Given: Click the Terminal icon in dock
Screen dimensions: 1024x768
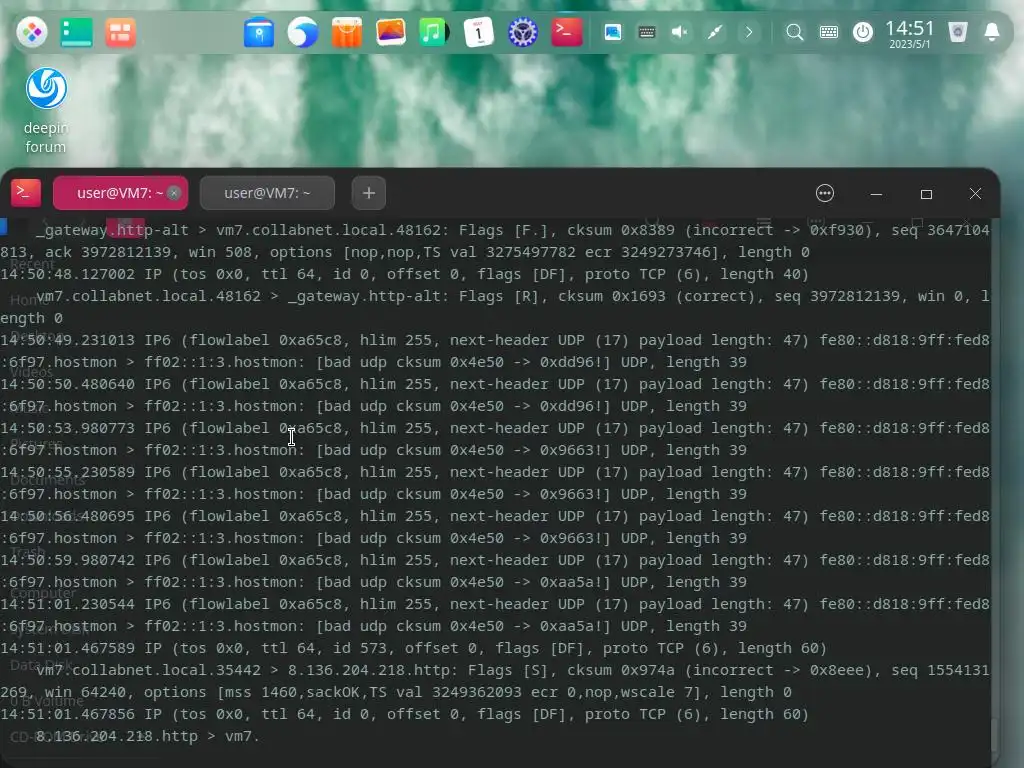Looking at the screenshot, I should 567,31.
